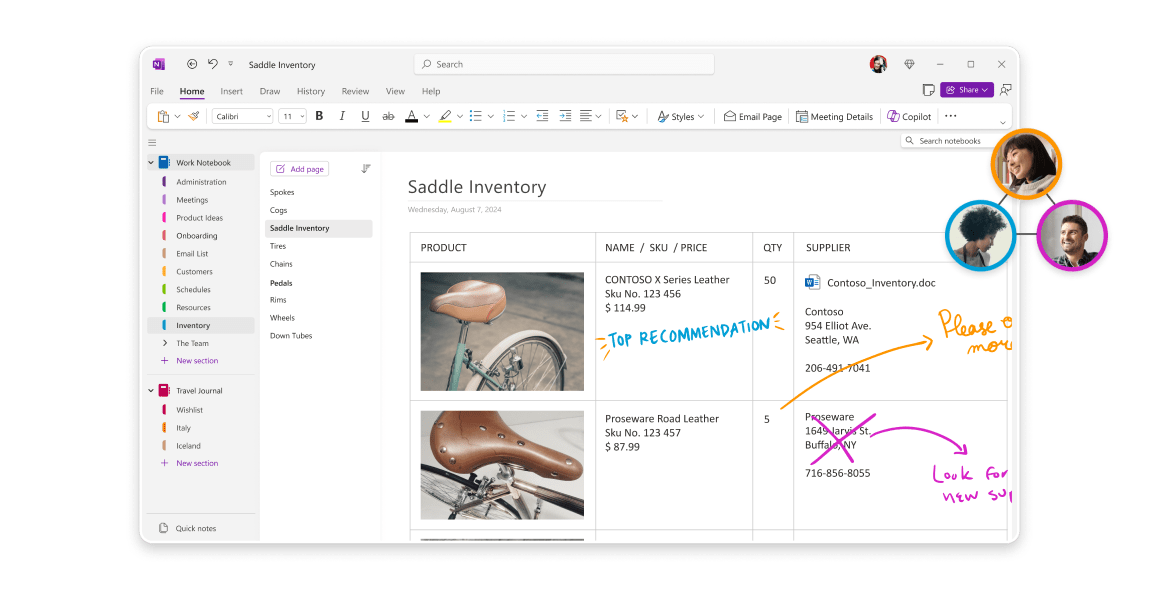
Task: Click the Email Page button
Action: point(752,116)
